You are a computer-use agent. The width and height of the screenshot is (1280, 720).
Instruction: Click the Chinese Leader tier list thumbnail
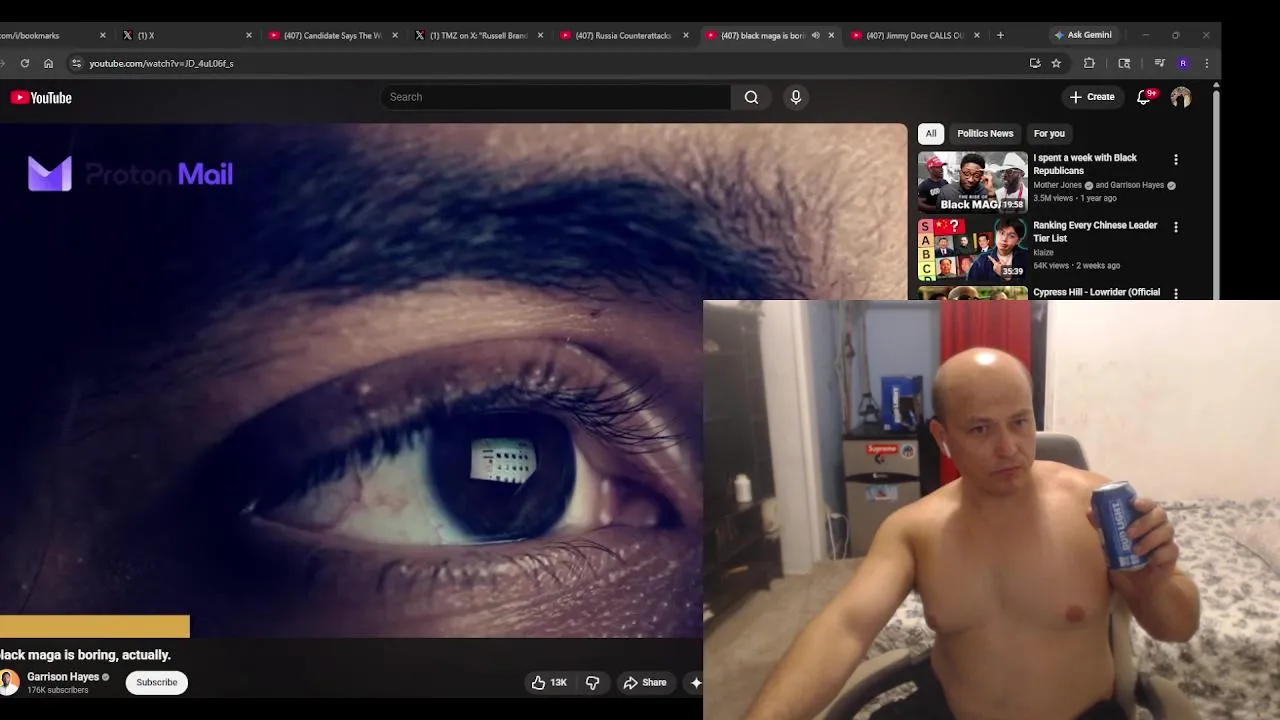click(972, 249)
